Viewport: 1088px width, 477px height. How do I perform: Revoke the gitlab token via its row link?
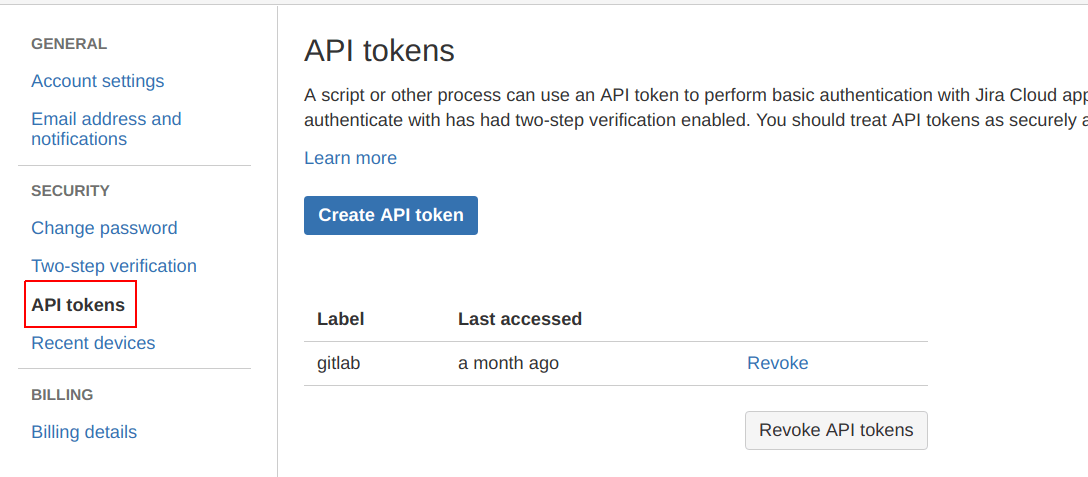pyautogui.click(x=777, y=363)
